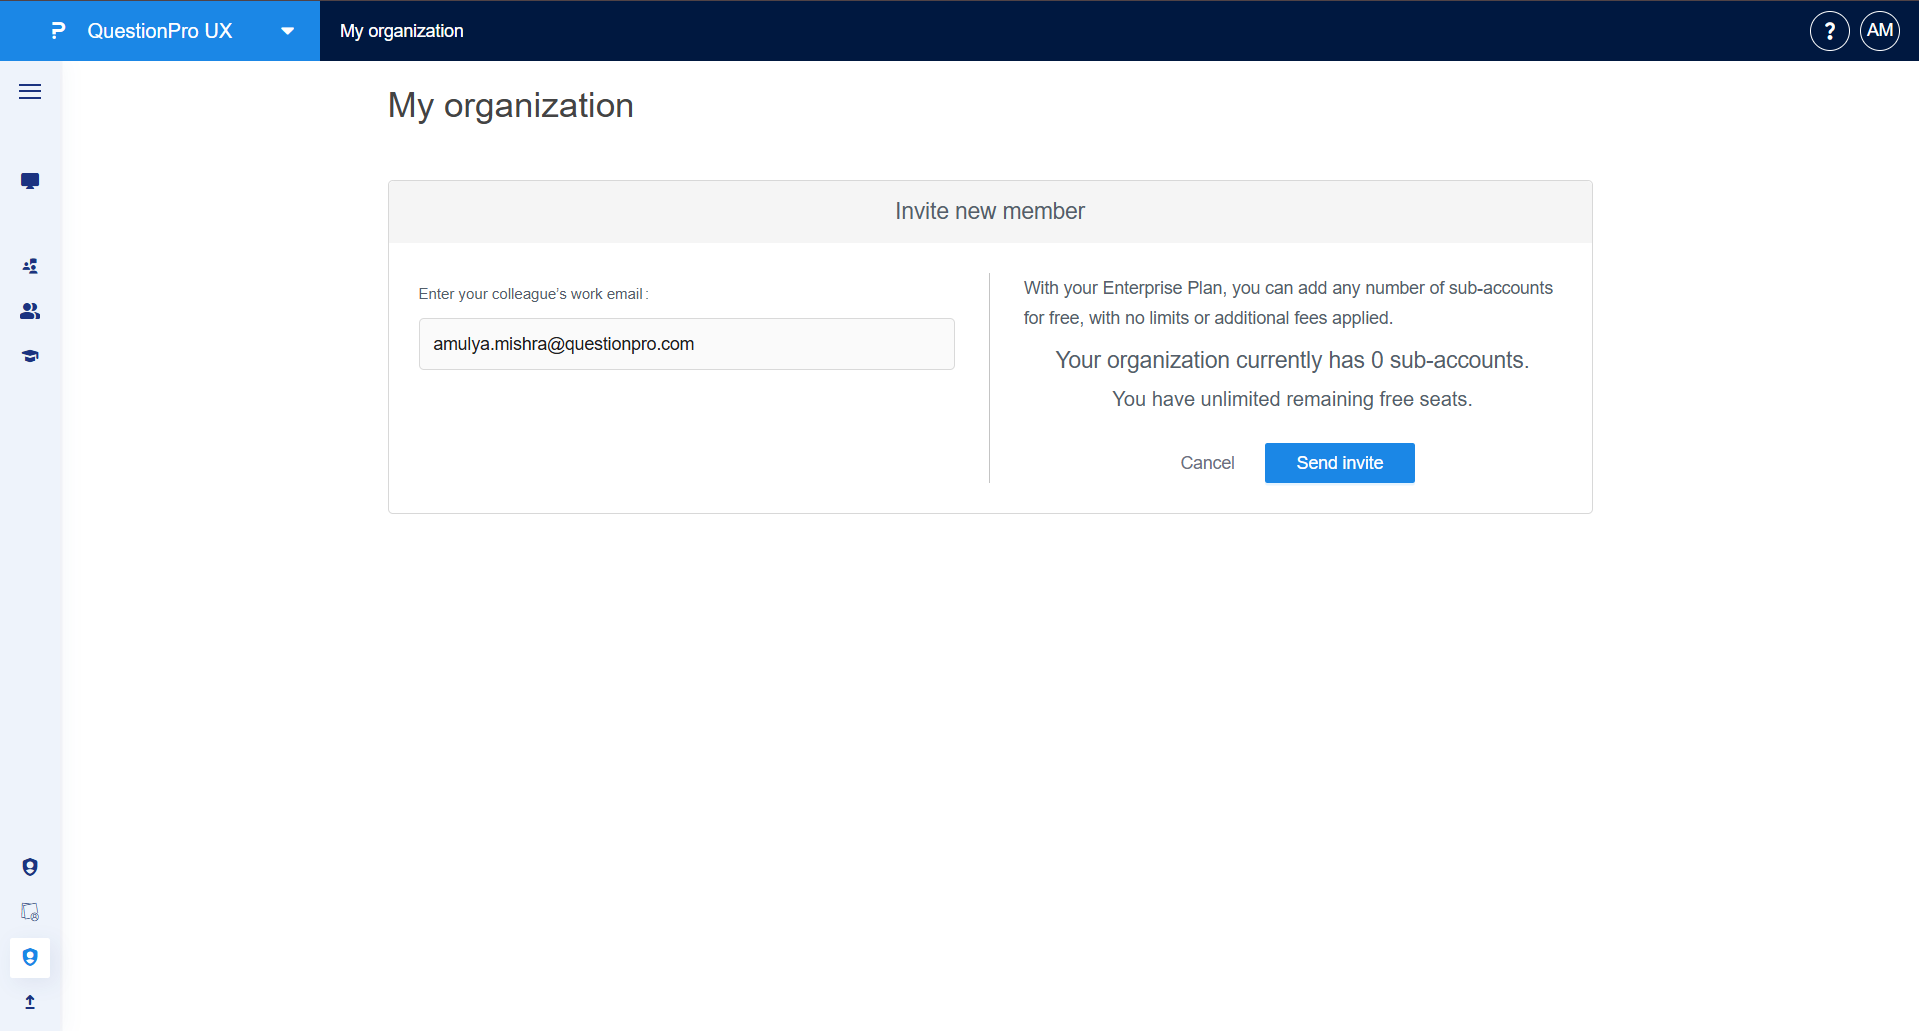The width and height of the screenshot is (1919, 1031).
Task: Open the license document icon in sidebar
Action: 29,912
